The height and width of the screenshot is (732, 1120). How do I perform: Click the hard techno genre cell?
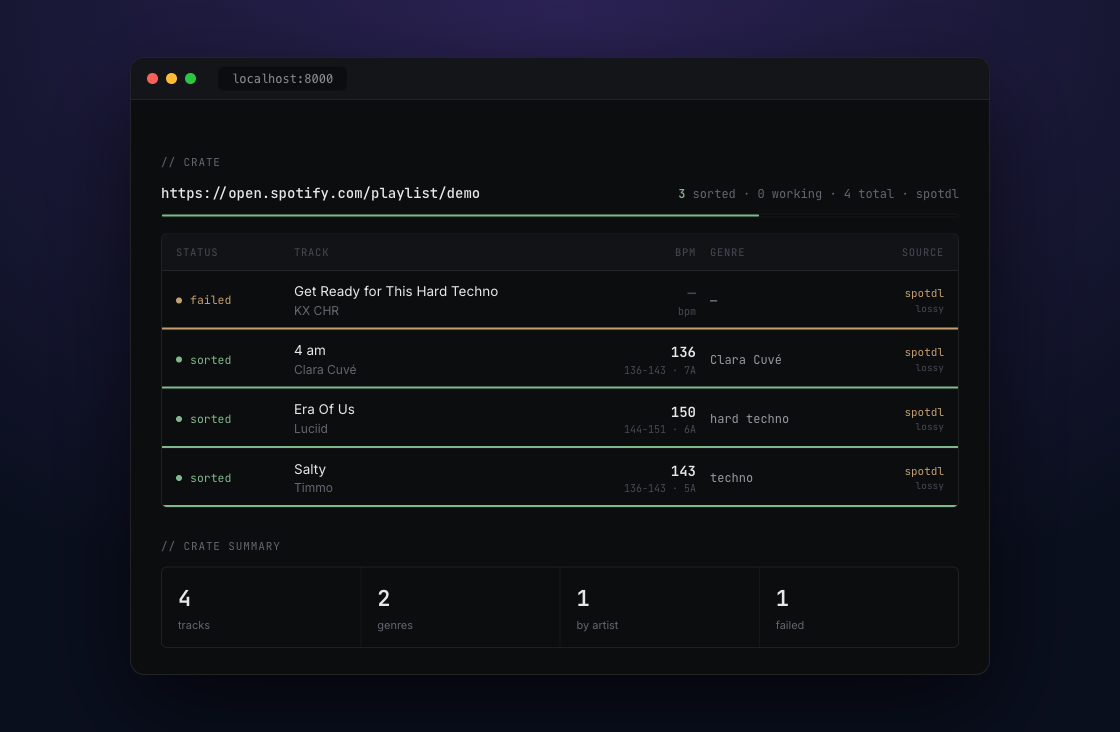[x=749, y=419]
